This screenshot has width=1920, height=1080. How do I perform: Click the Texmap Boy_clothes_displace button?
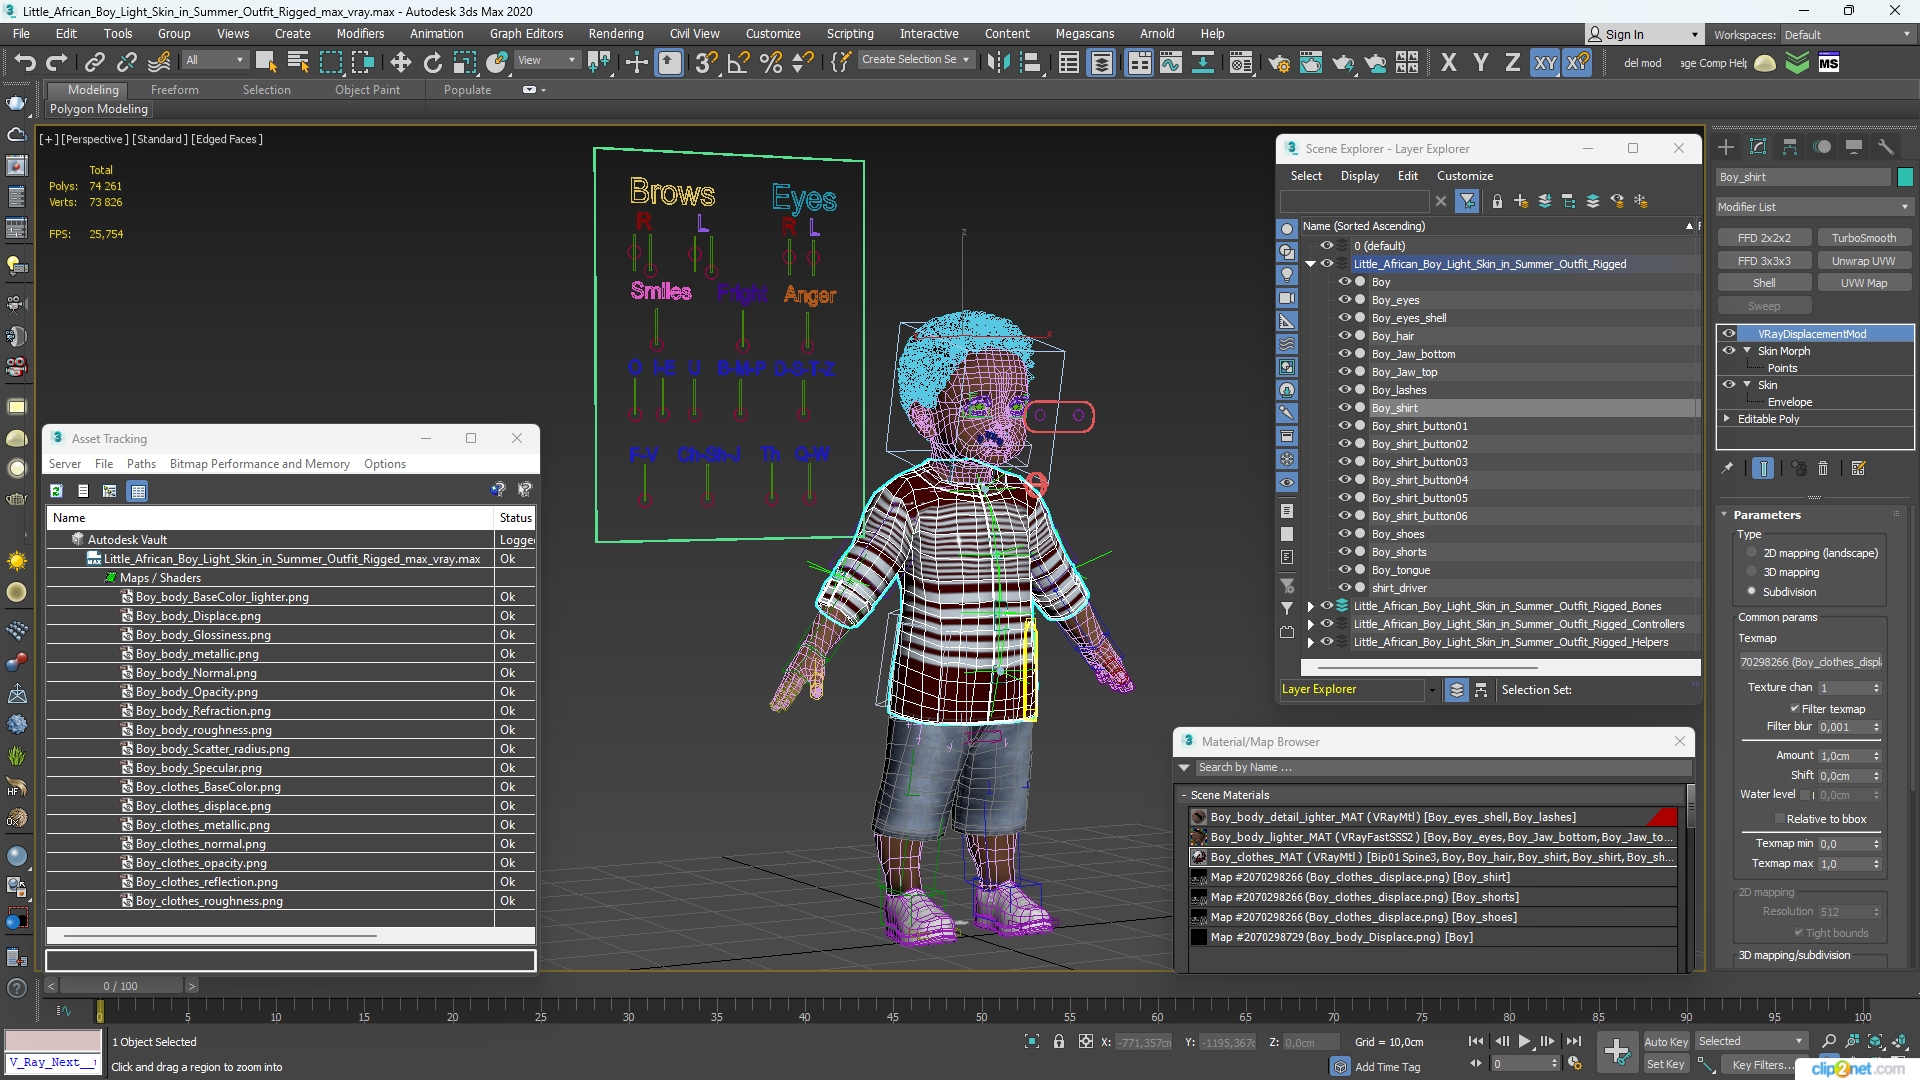[1811, 662]
